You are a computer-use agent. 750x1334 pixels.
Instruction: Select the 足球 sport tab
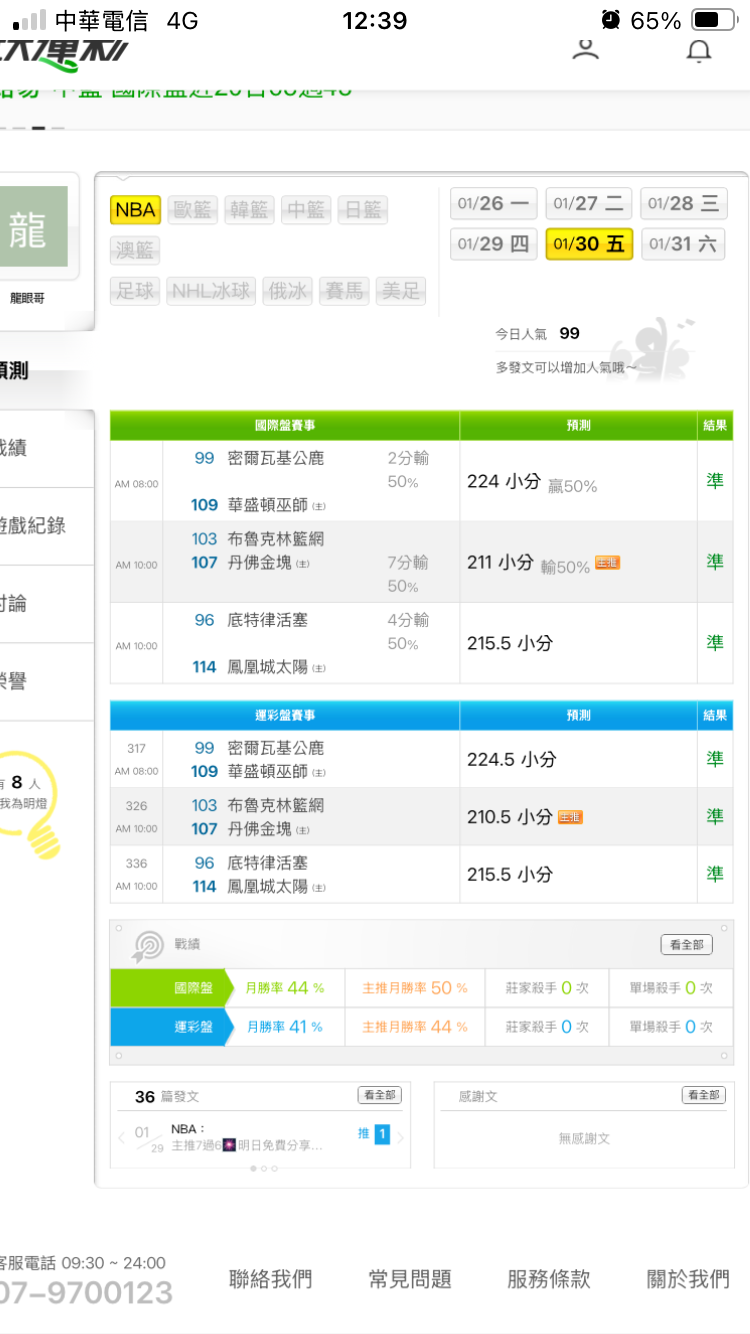136,291
